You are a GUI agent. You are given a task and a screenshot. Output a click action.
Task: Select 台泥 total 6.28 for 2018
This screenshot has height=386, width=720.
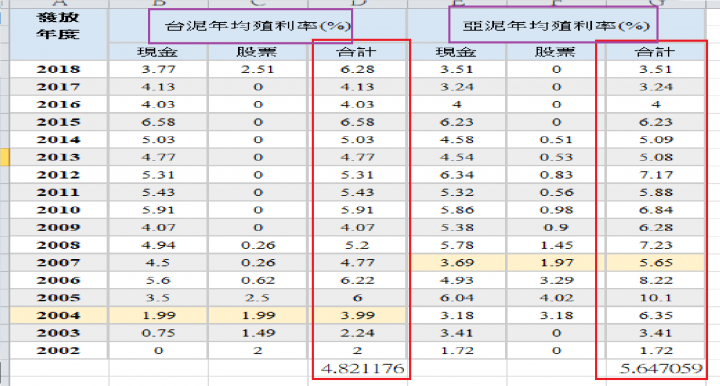357,69
